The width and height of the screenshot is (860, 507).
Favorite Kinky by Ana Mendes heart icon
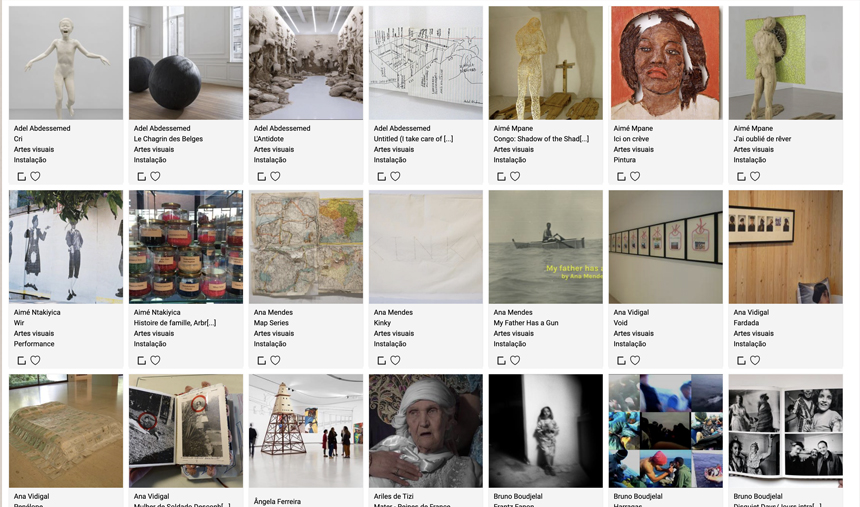click(x=395, y=360)
